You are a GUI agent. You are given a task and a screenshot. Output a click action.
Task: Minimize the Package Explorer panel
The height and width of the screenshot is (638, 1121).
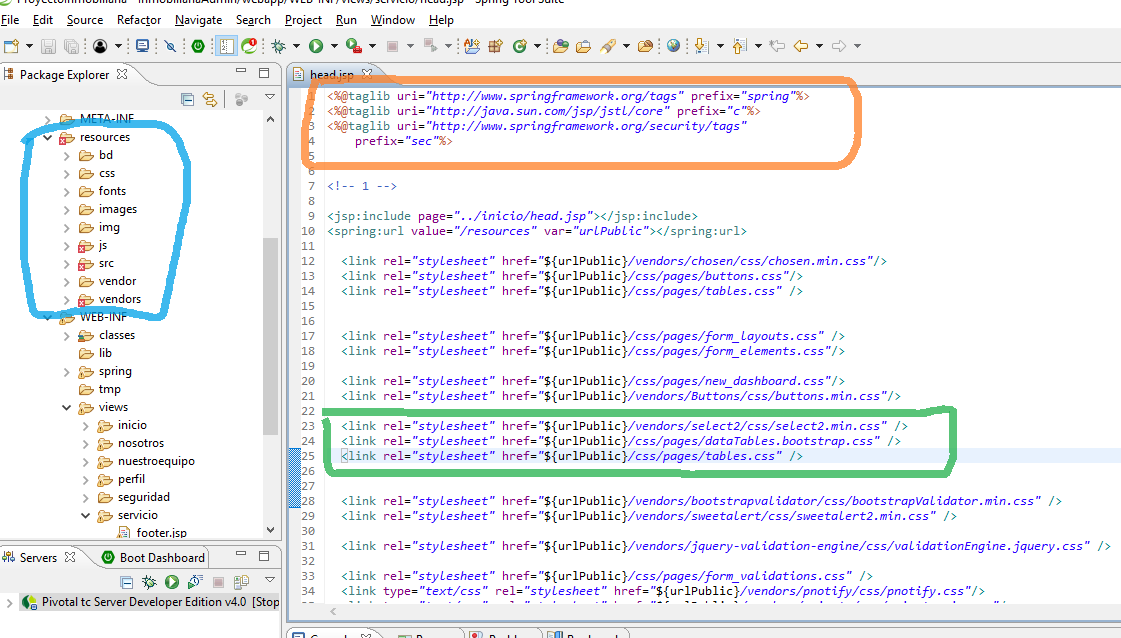(241, 72)
